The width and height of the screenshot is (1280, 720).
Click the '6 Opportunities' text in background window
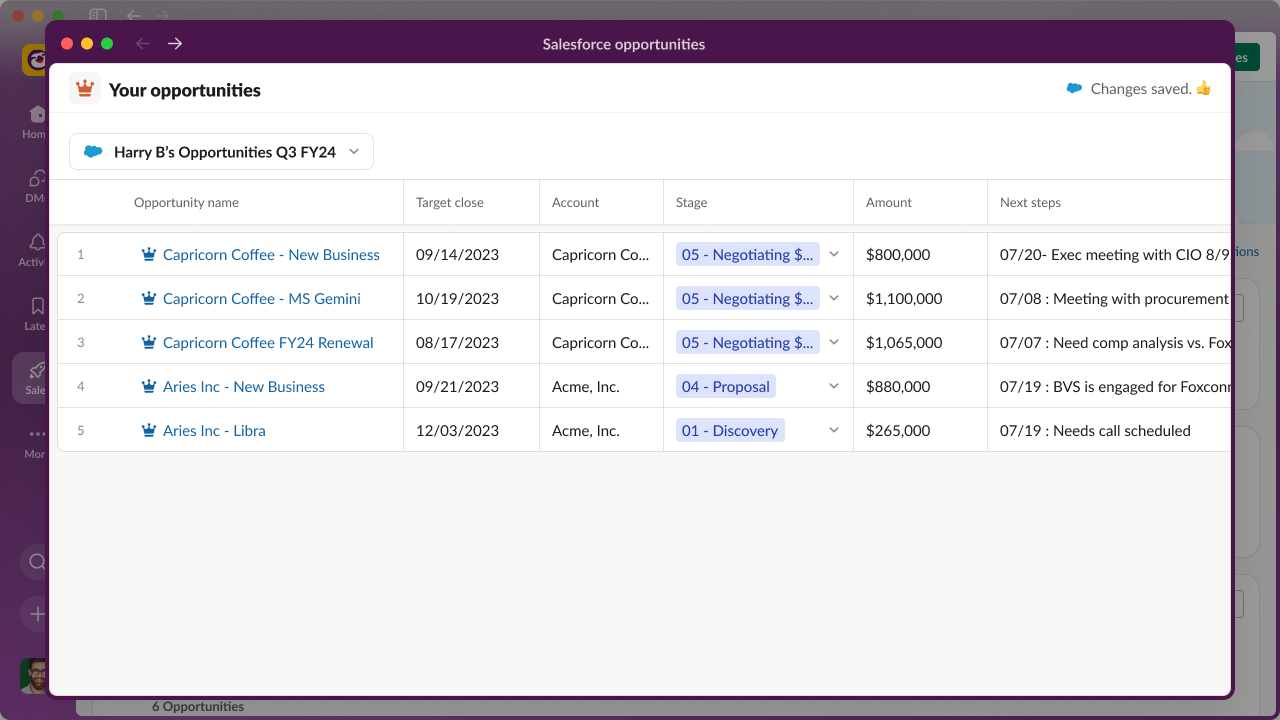[198, 707]
